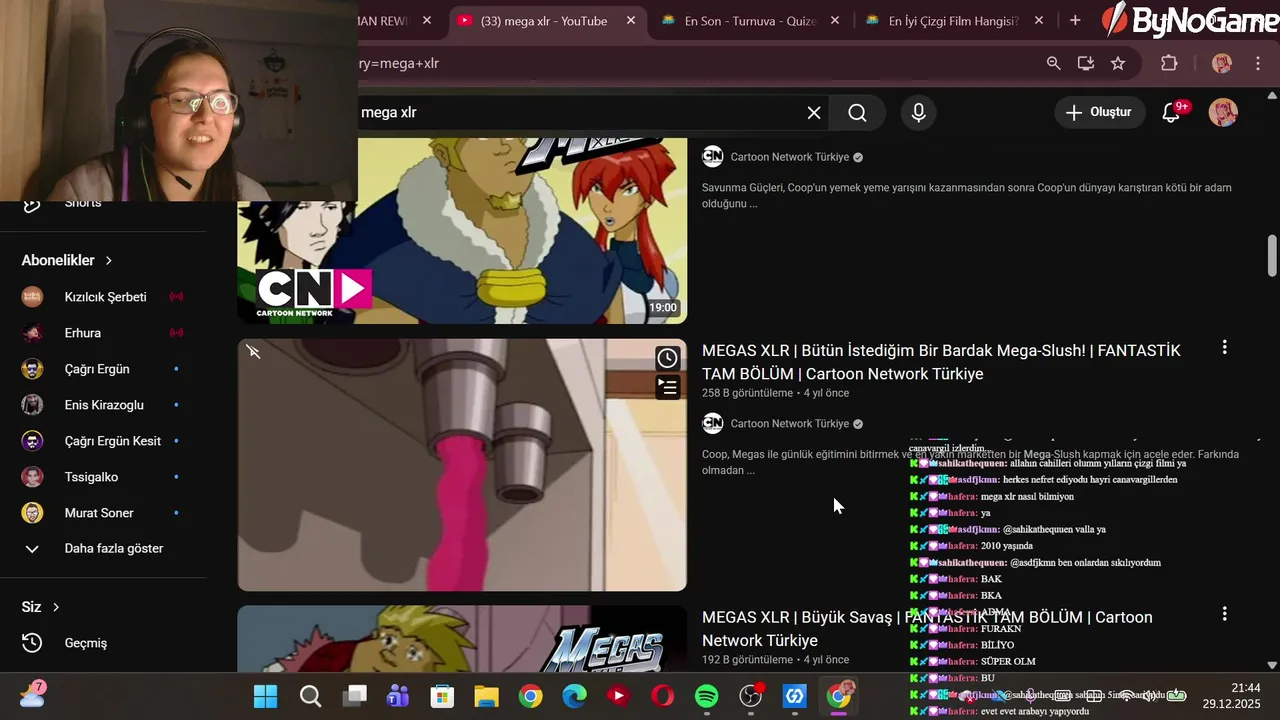Click the YouTube page vertical scrollbar
Image resolution: width=1280 pixels, height=720 pixels.
click(1272, 255)
